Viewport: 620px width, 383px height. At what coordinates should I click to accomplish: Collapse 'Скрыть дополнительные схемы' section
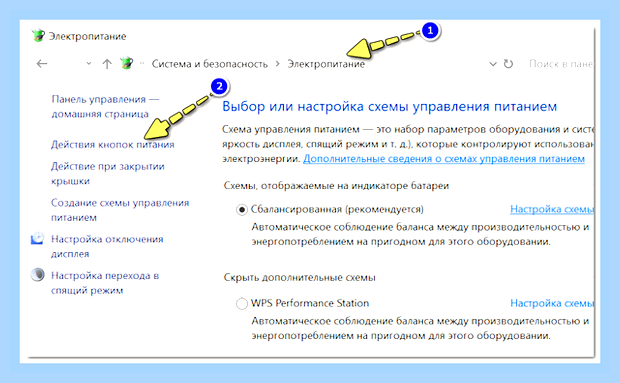(x=299, y=277)
